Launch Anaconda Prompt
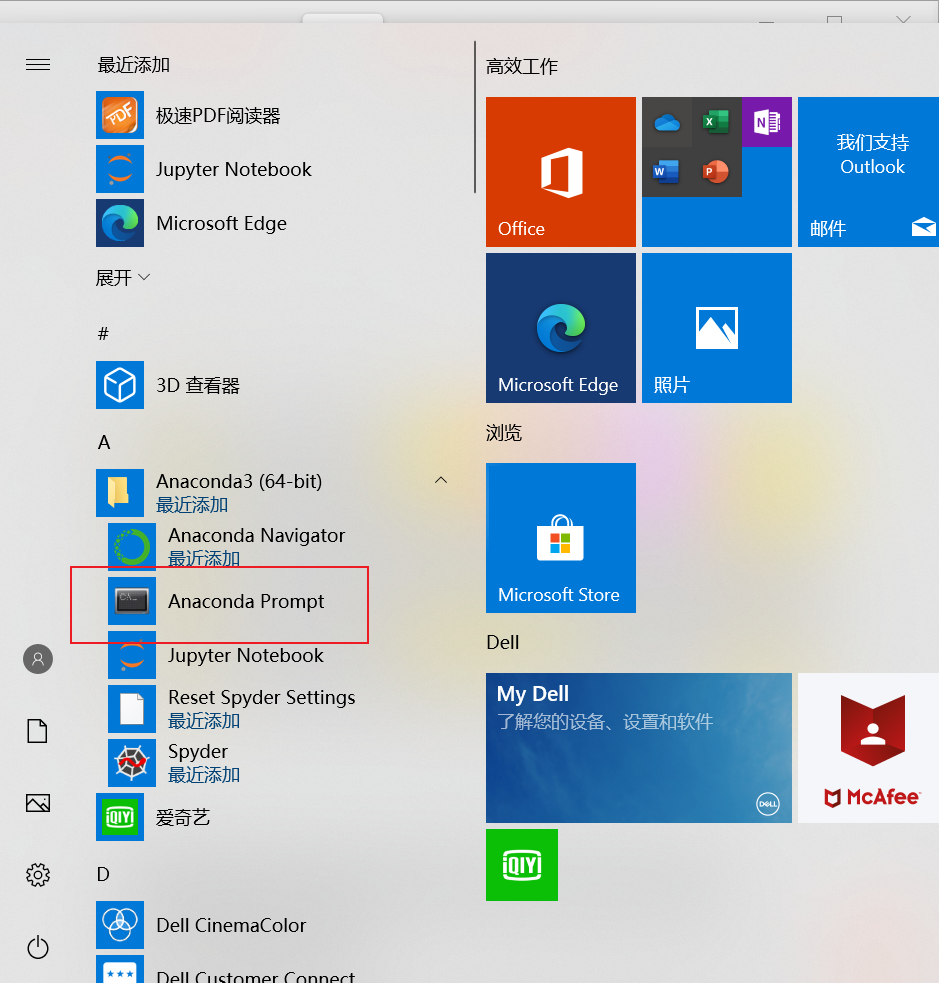Viewport: 939px width, 983px height. point(216,601)
